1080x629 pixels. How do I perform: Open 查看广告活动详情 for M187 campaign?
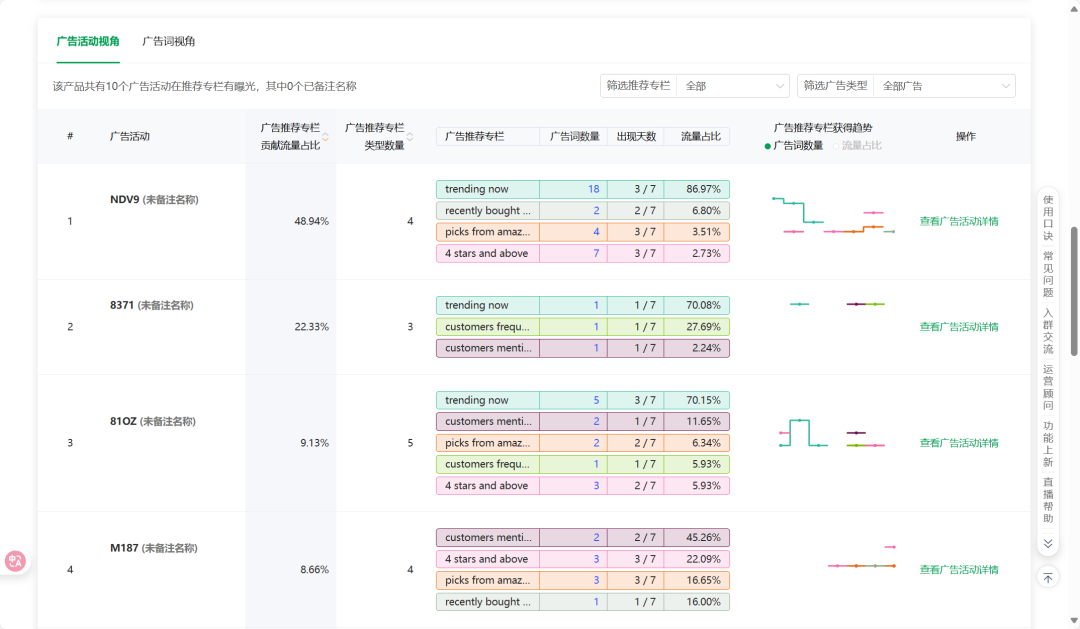pyautogui.click(x=959, y=570)
